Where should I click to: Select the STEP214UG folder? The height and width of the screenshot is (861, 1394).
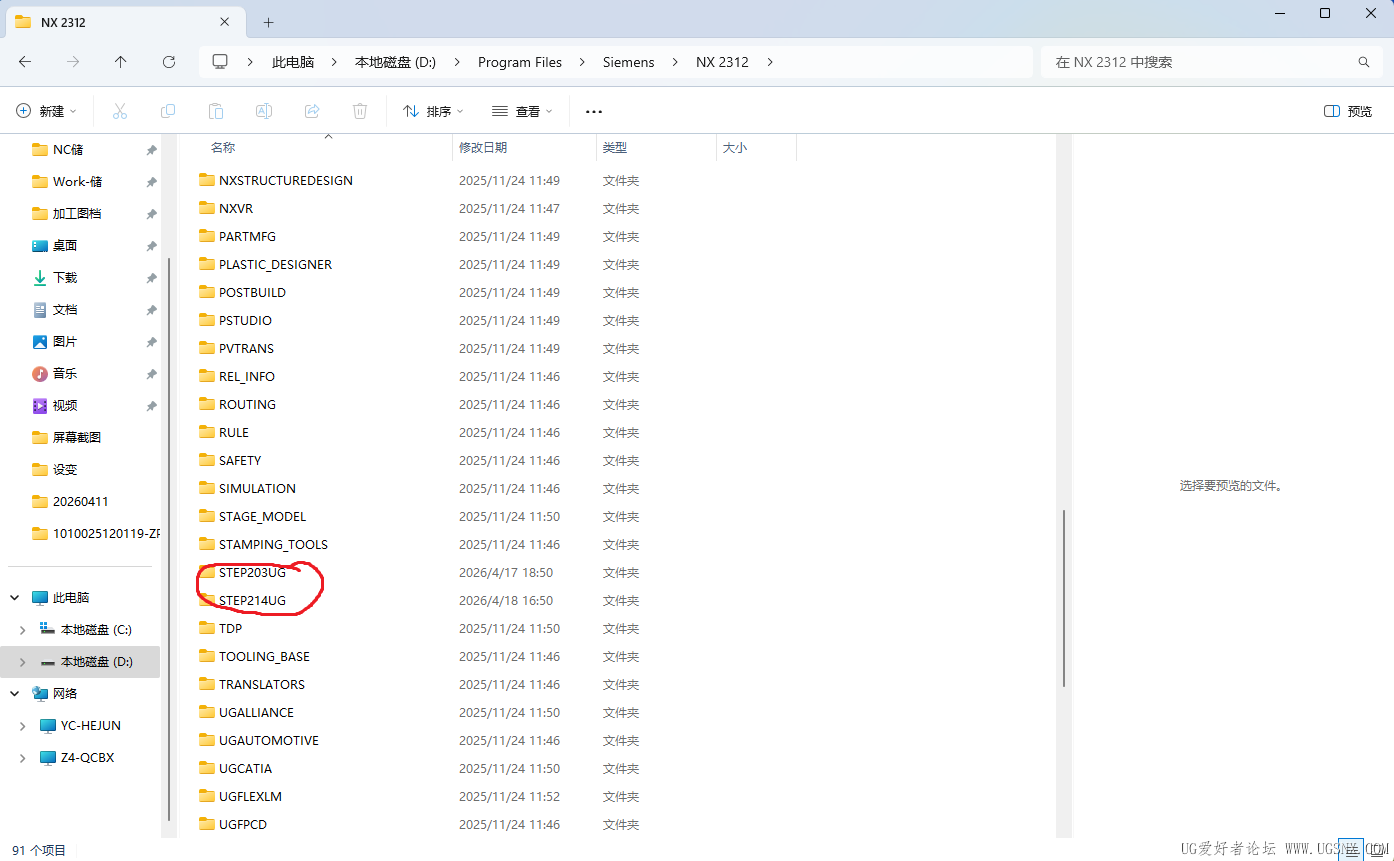pos(252,601)
